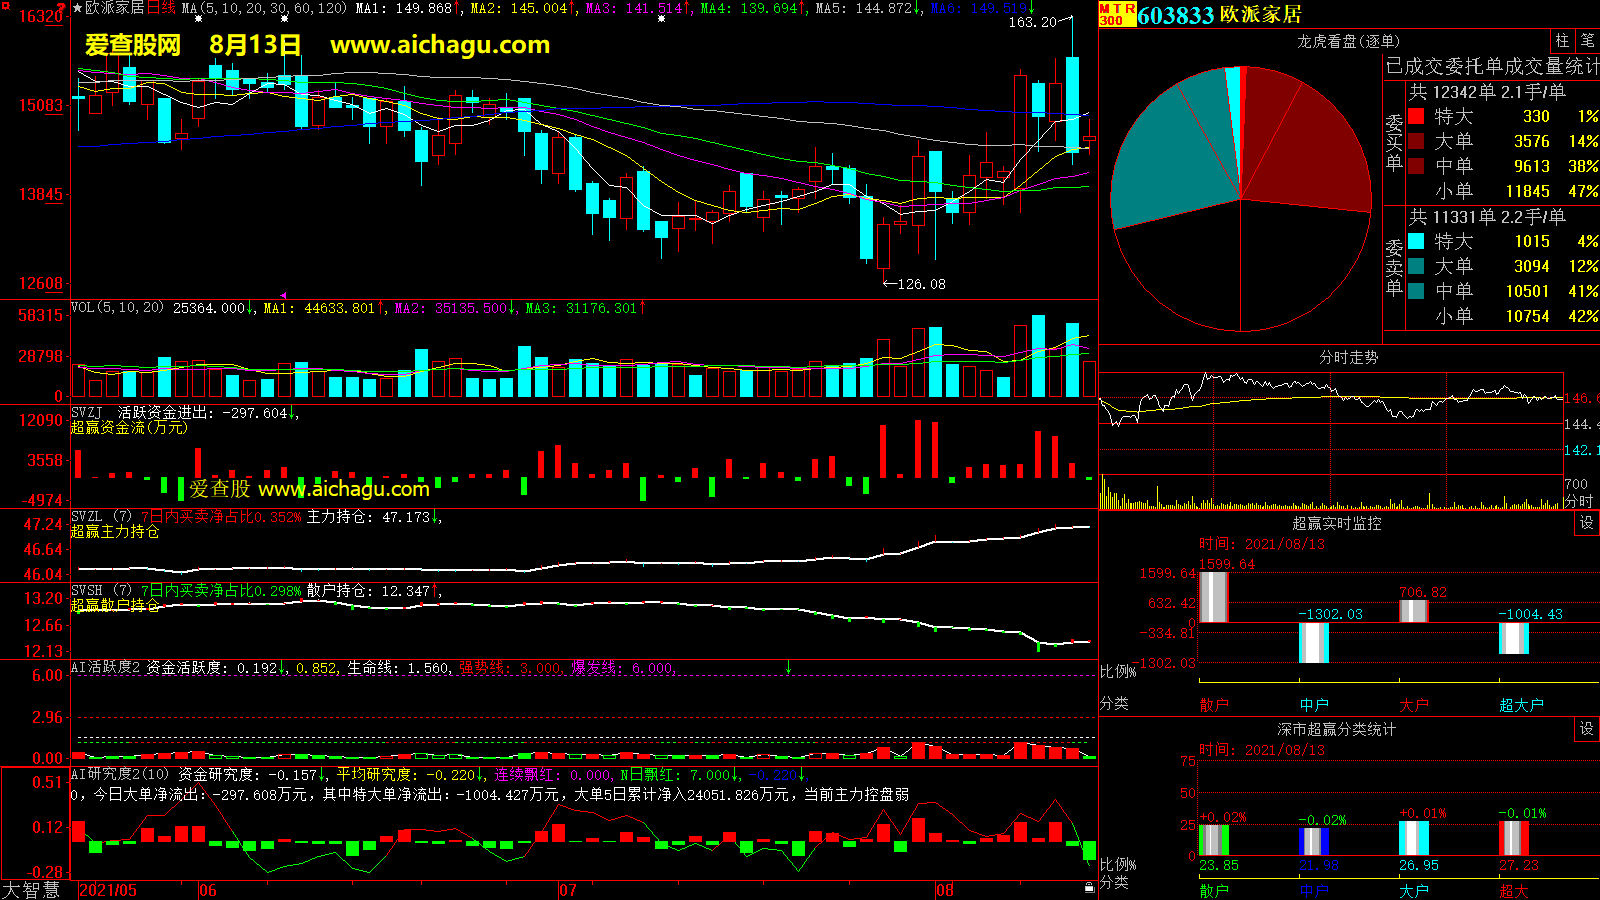The width and height of the screenshot is (1600, 900).
Task: Click the MTR 300 badge icon
Action: (x=1117, y=14)
